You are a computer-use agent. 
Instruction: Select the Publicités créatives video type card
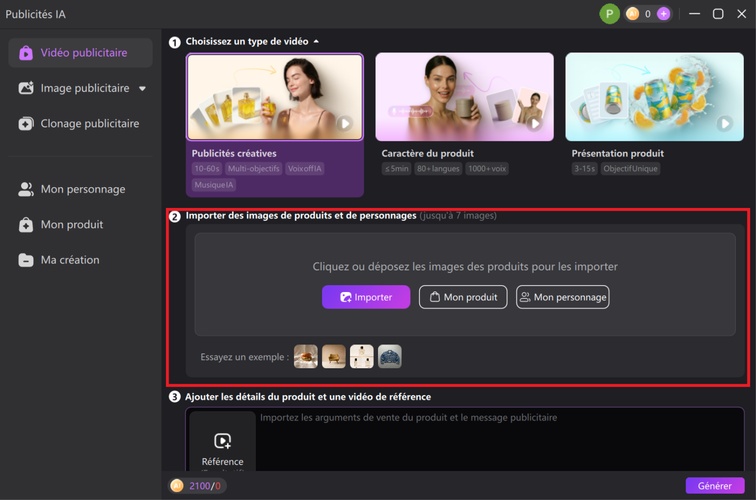[x=275, y=124]
